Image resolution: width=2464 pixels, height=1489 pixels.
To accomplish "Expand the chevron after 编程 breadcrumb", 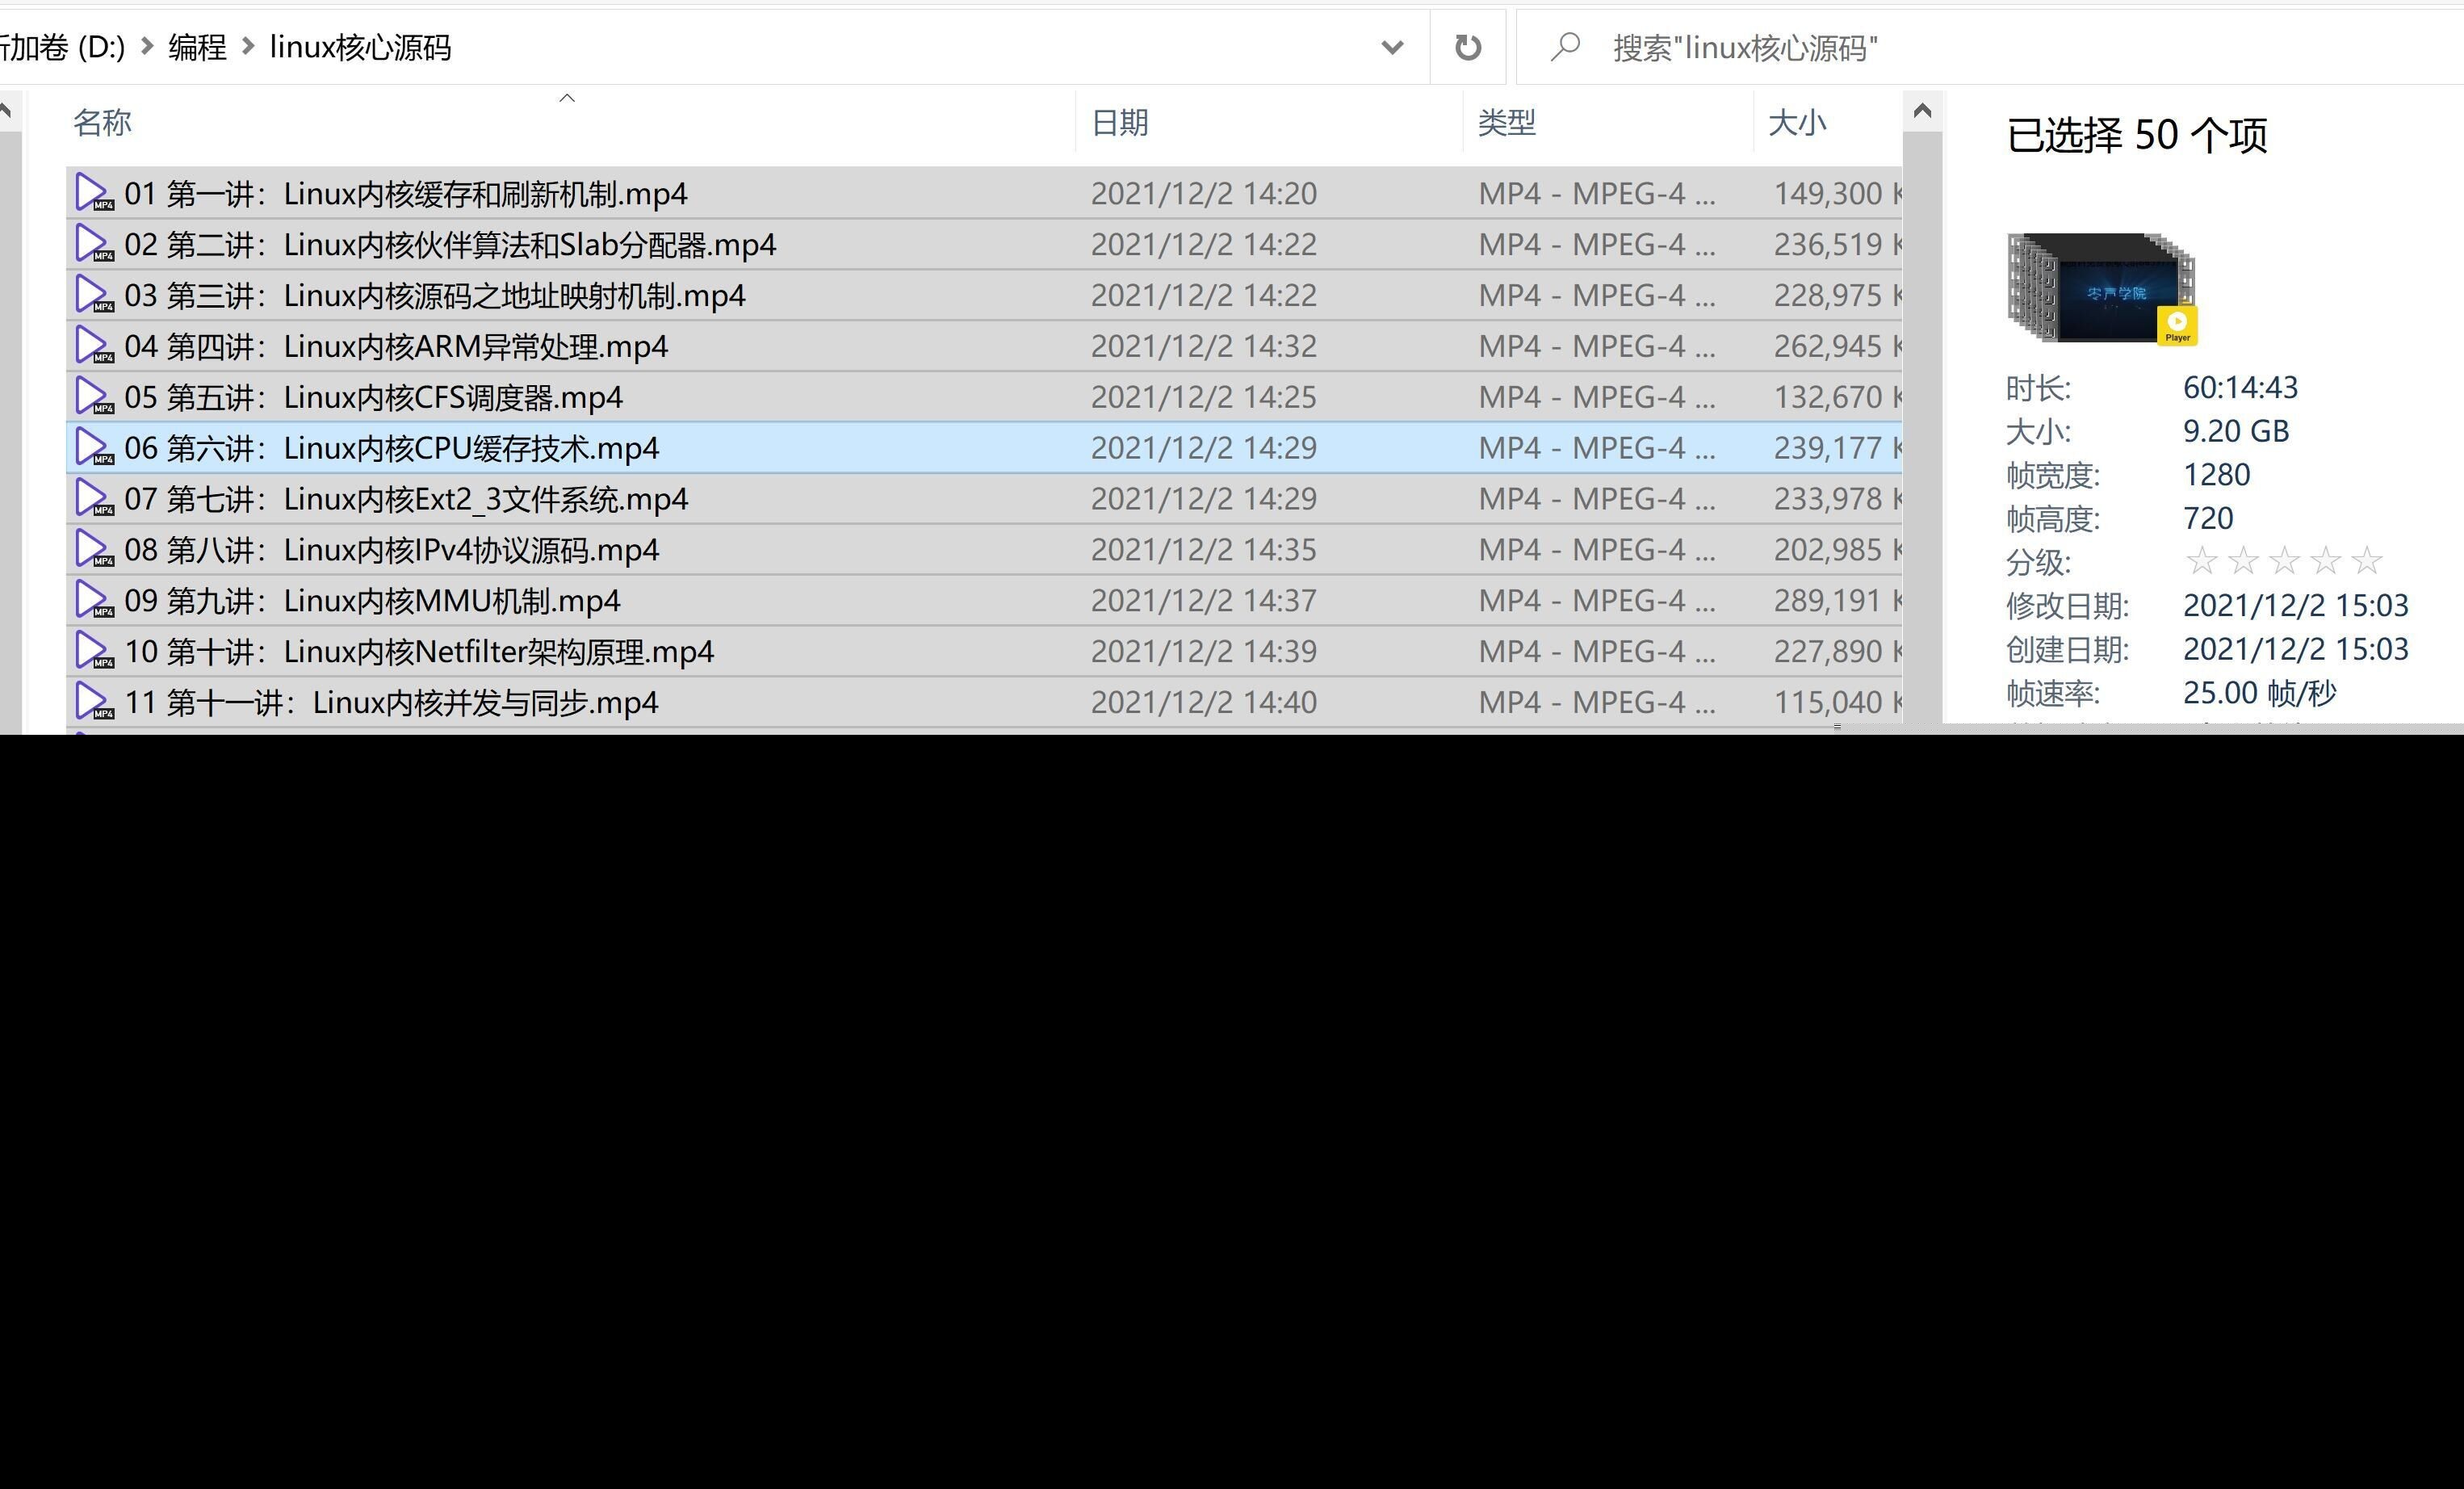I will (x=248, y=46).
